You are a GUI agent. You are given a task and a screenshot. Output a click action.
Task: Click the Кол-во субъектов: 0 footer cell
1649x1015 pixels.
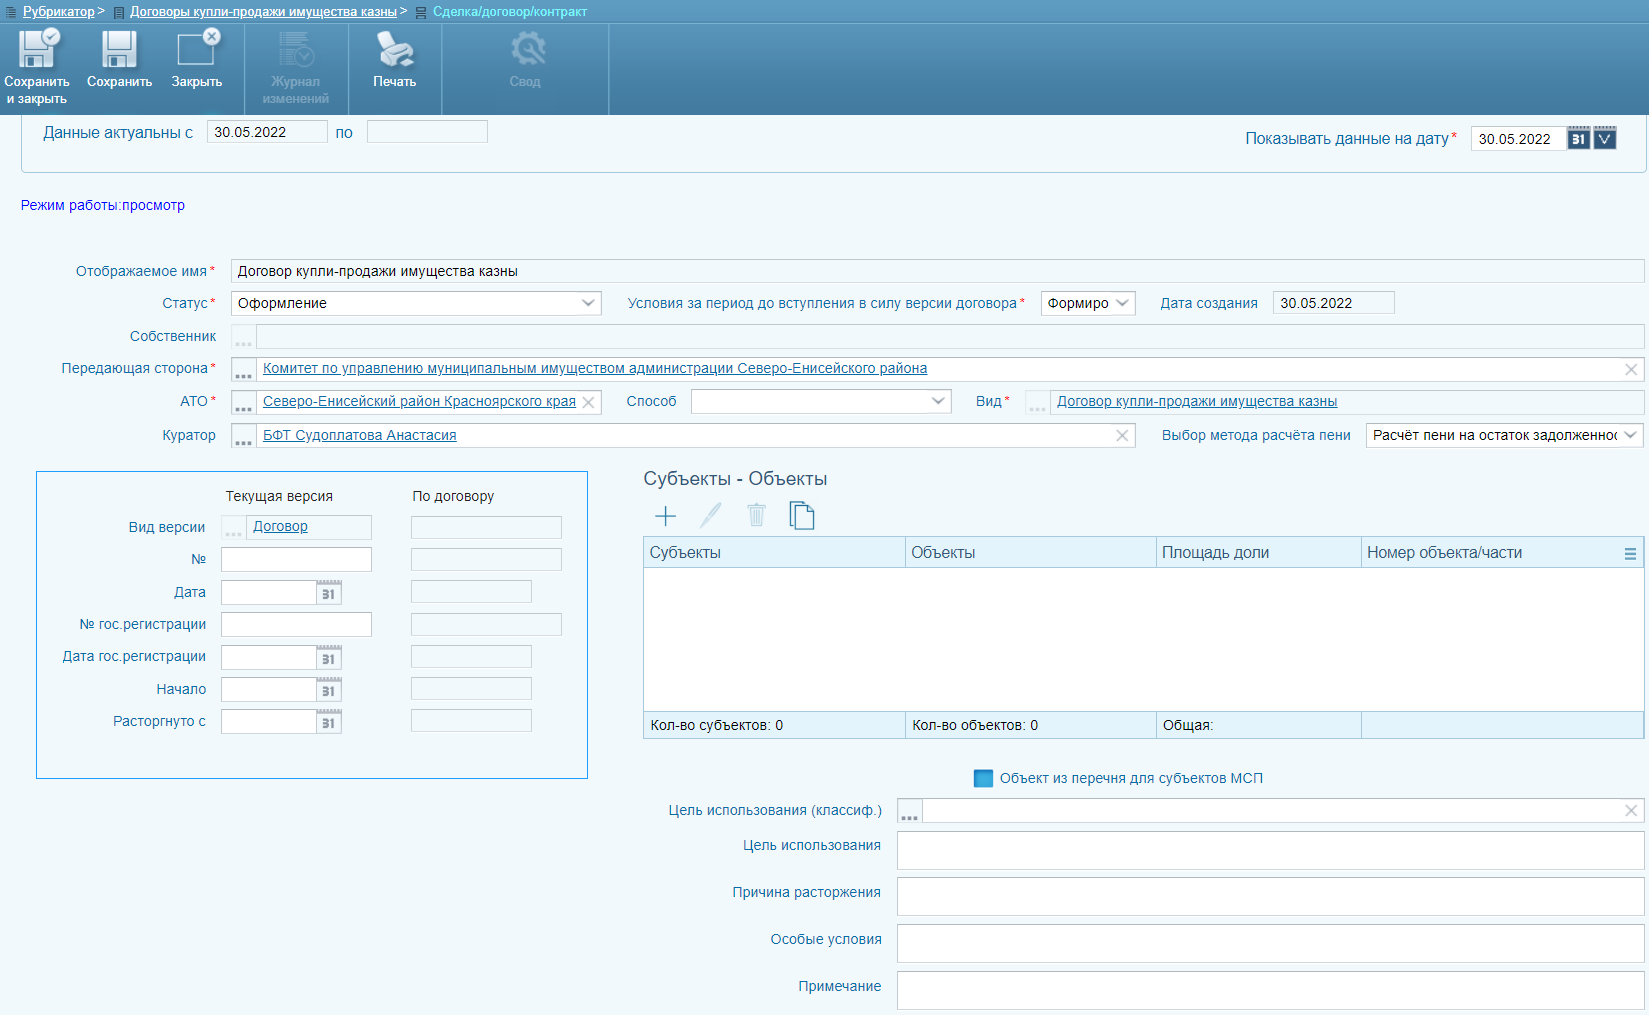(x=774, y=725)
